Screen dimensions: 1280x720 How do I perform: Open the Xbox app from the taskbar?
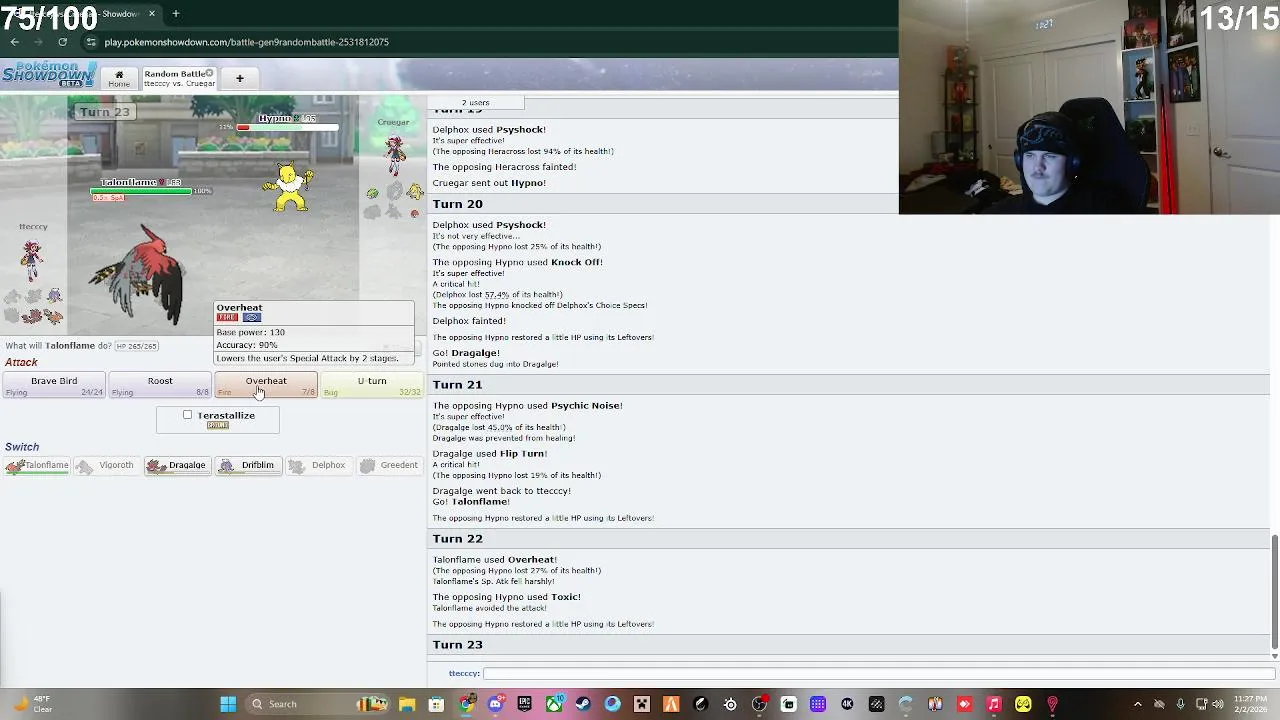[x=554, y=704]
